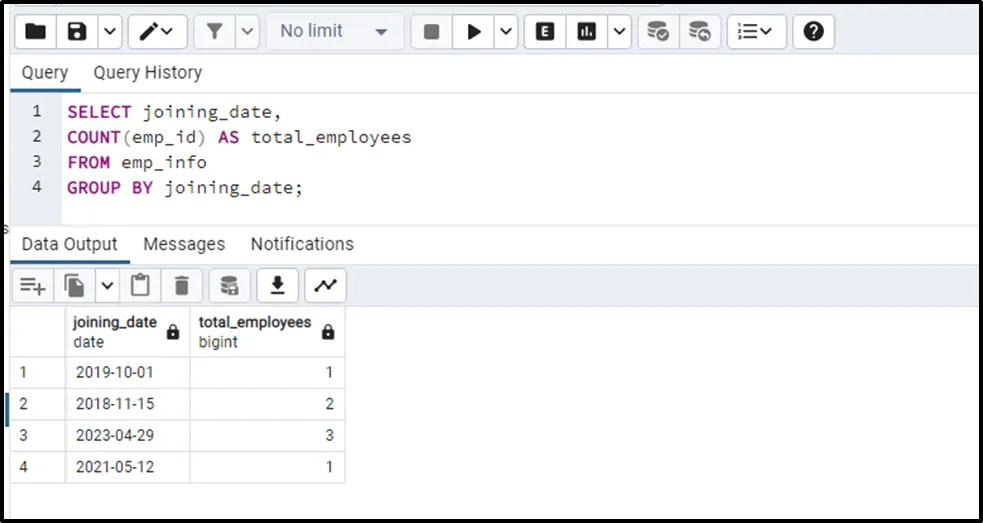Click the Save File disk icon
This screenshot has height=523, width=983.
point(77,32)
